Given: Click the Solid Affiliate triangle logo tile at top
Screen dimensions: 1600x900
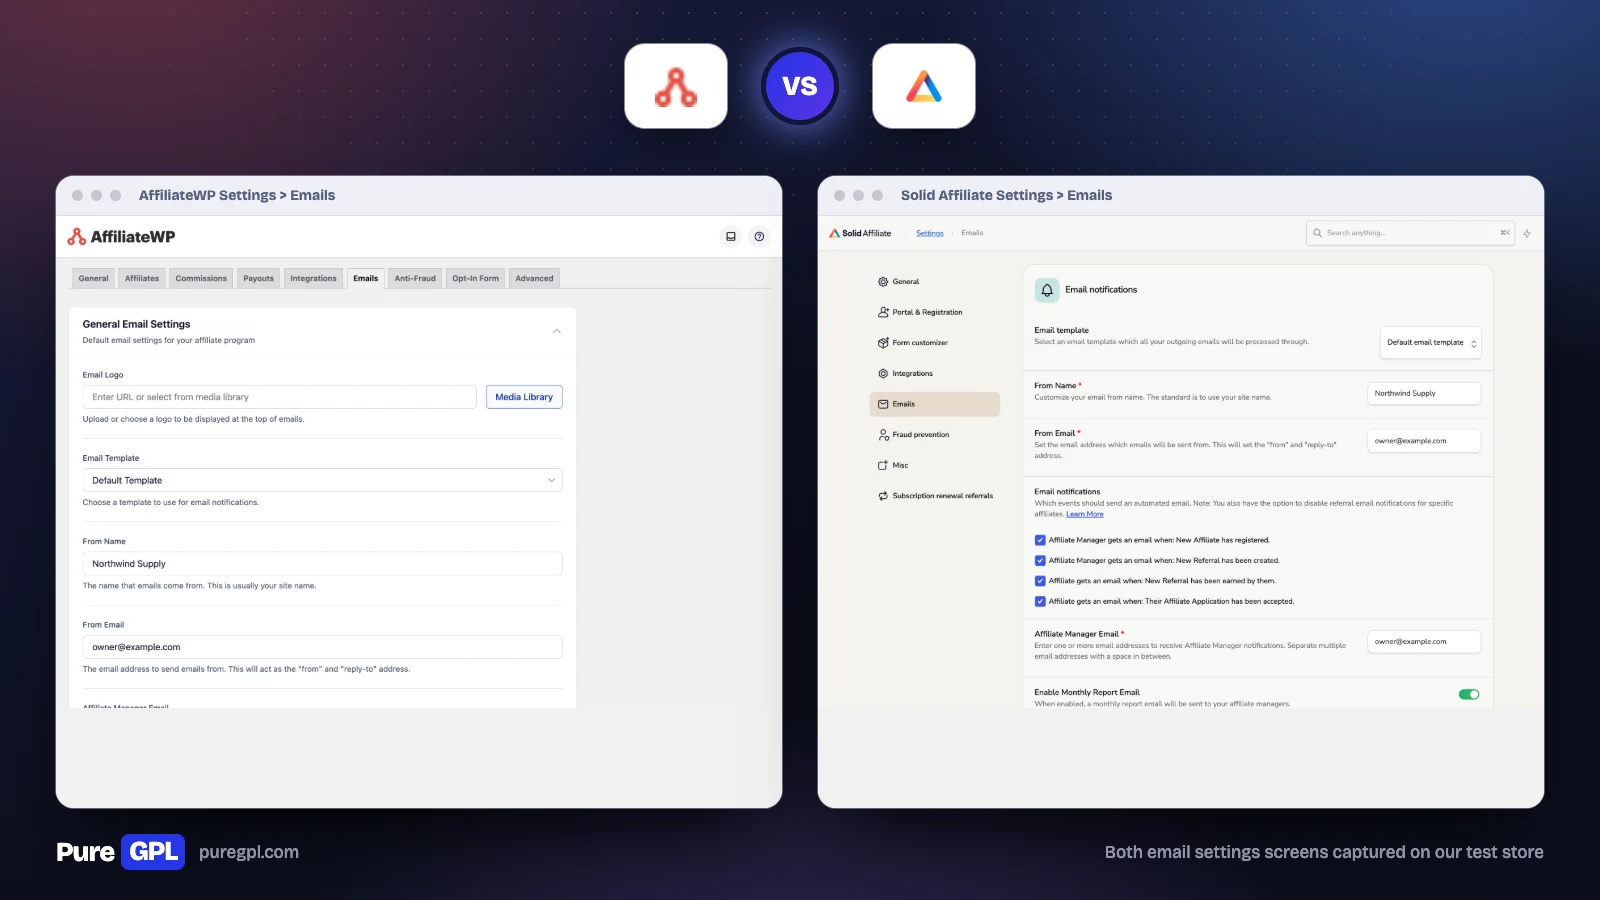Looking at the screenshot, I should pos(924,86).
